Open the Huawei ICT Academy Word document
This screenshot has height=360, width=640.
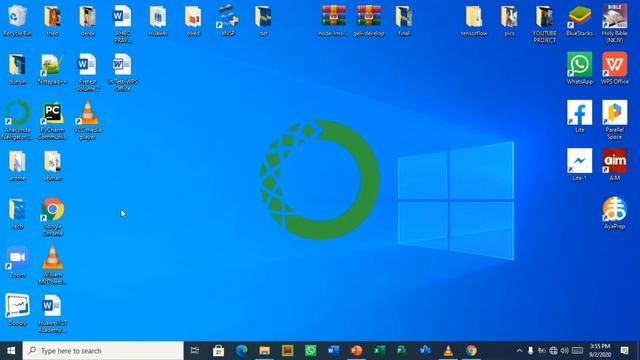[x=52, y=313]
